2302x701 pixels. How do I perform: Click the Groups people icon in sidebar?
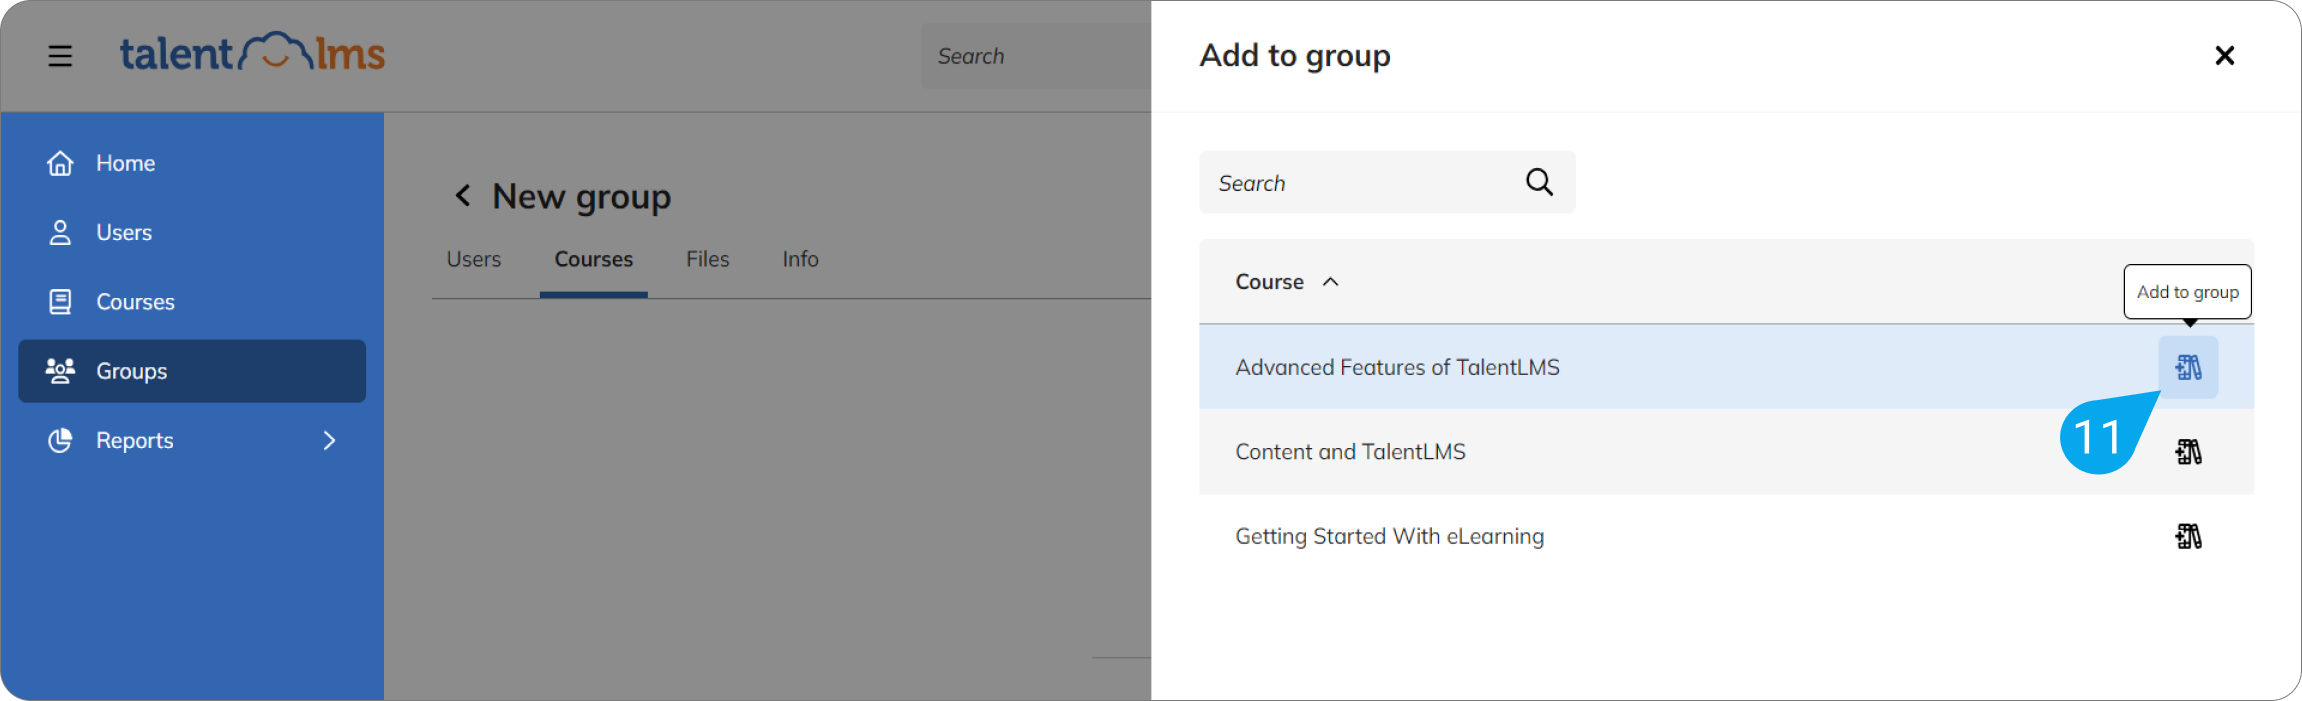tap(60, 371)
